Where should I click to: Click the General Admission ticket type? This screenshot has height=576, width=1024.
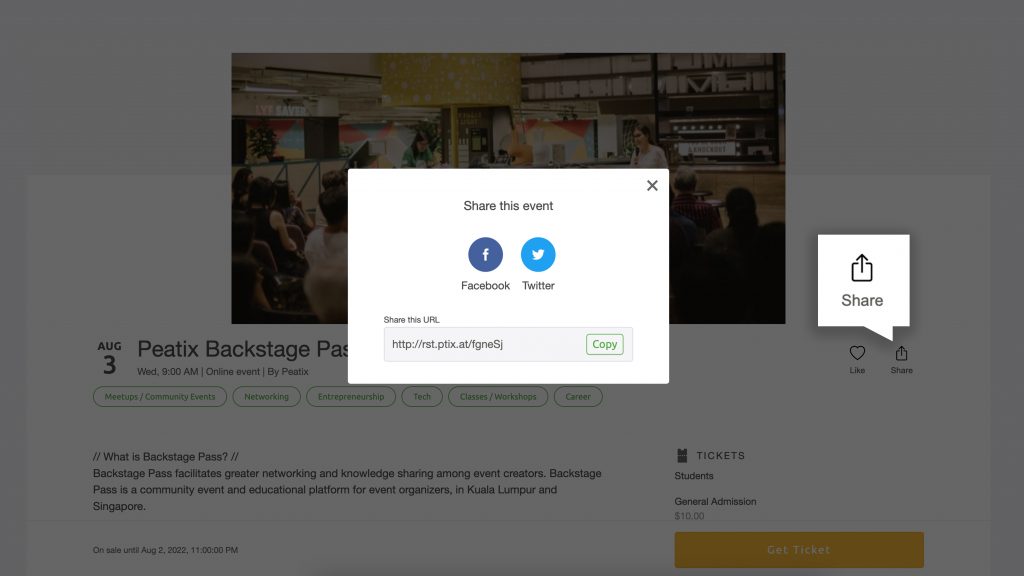715,502
